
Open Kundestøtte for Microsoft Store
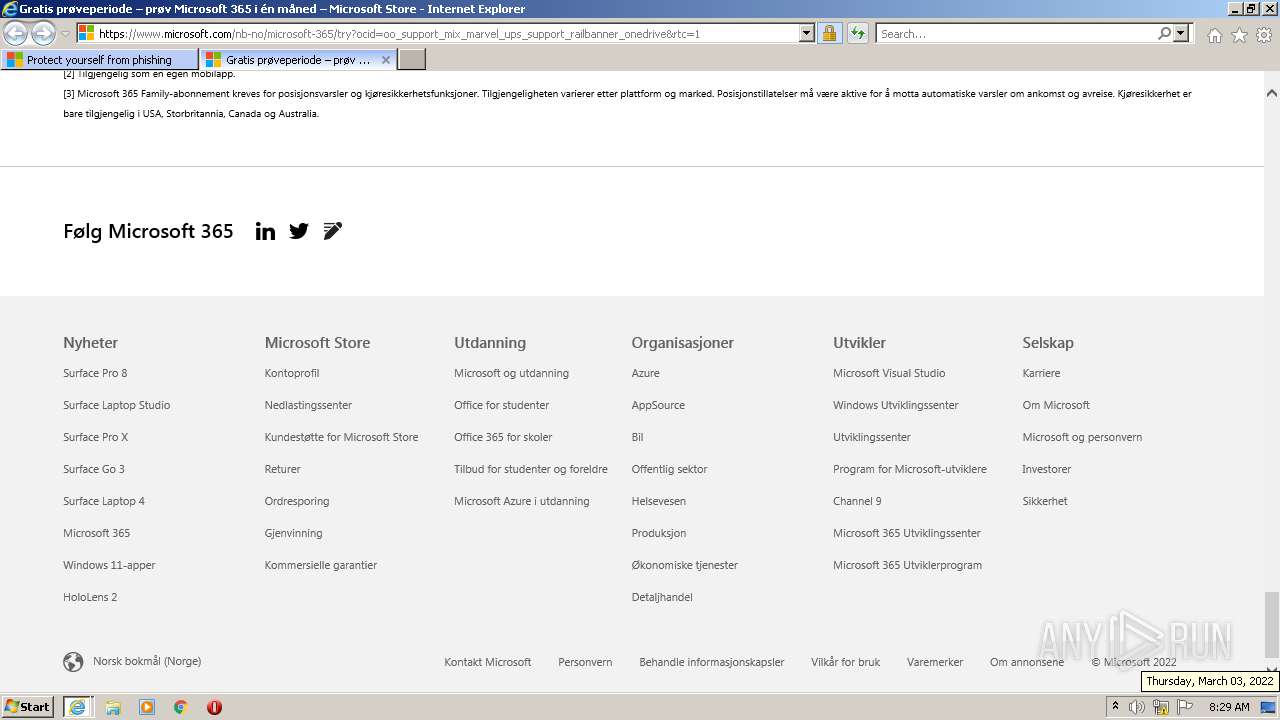(x=341, y=437)
